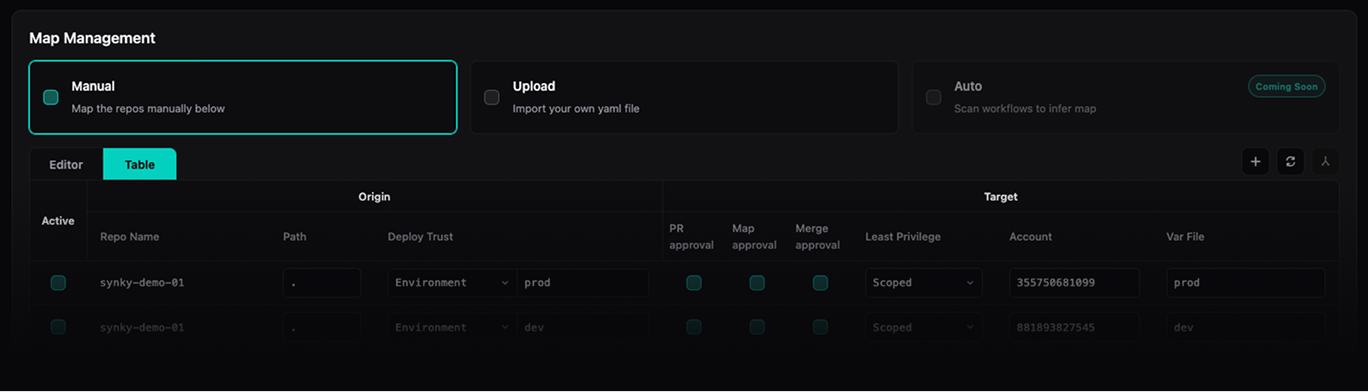Click the refresh arrows icon button

[1290, 161]
